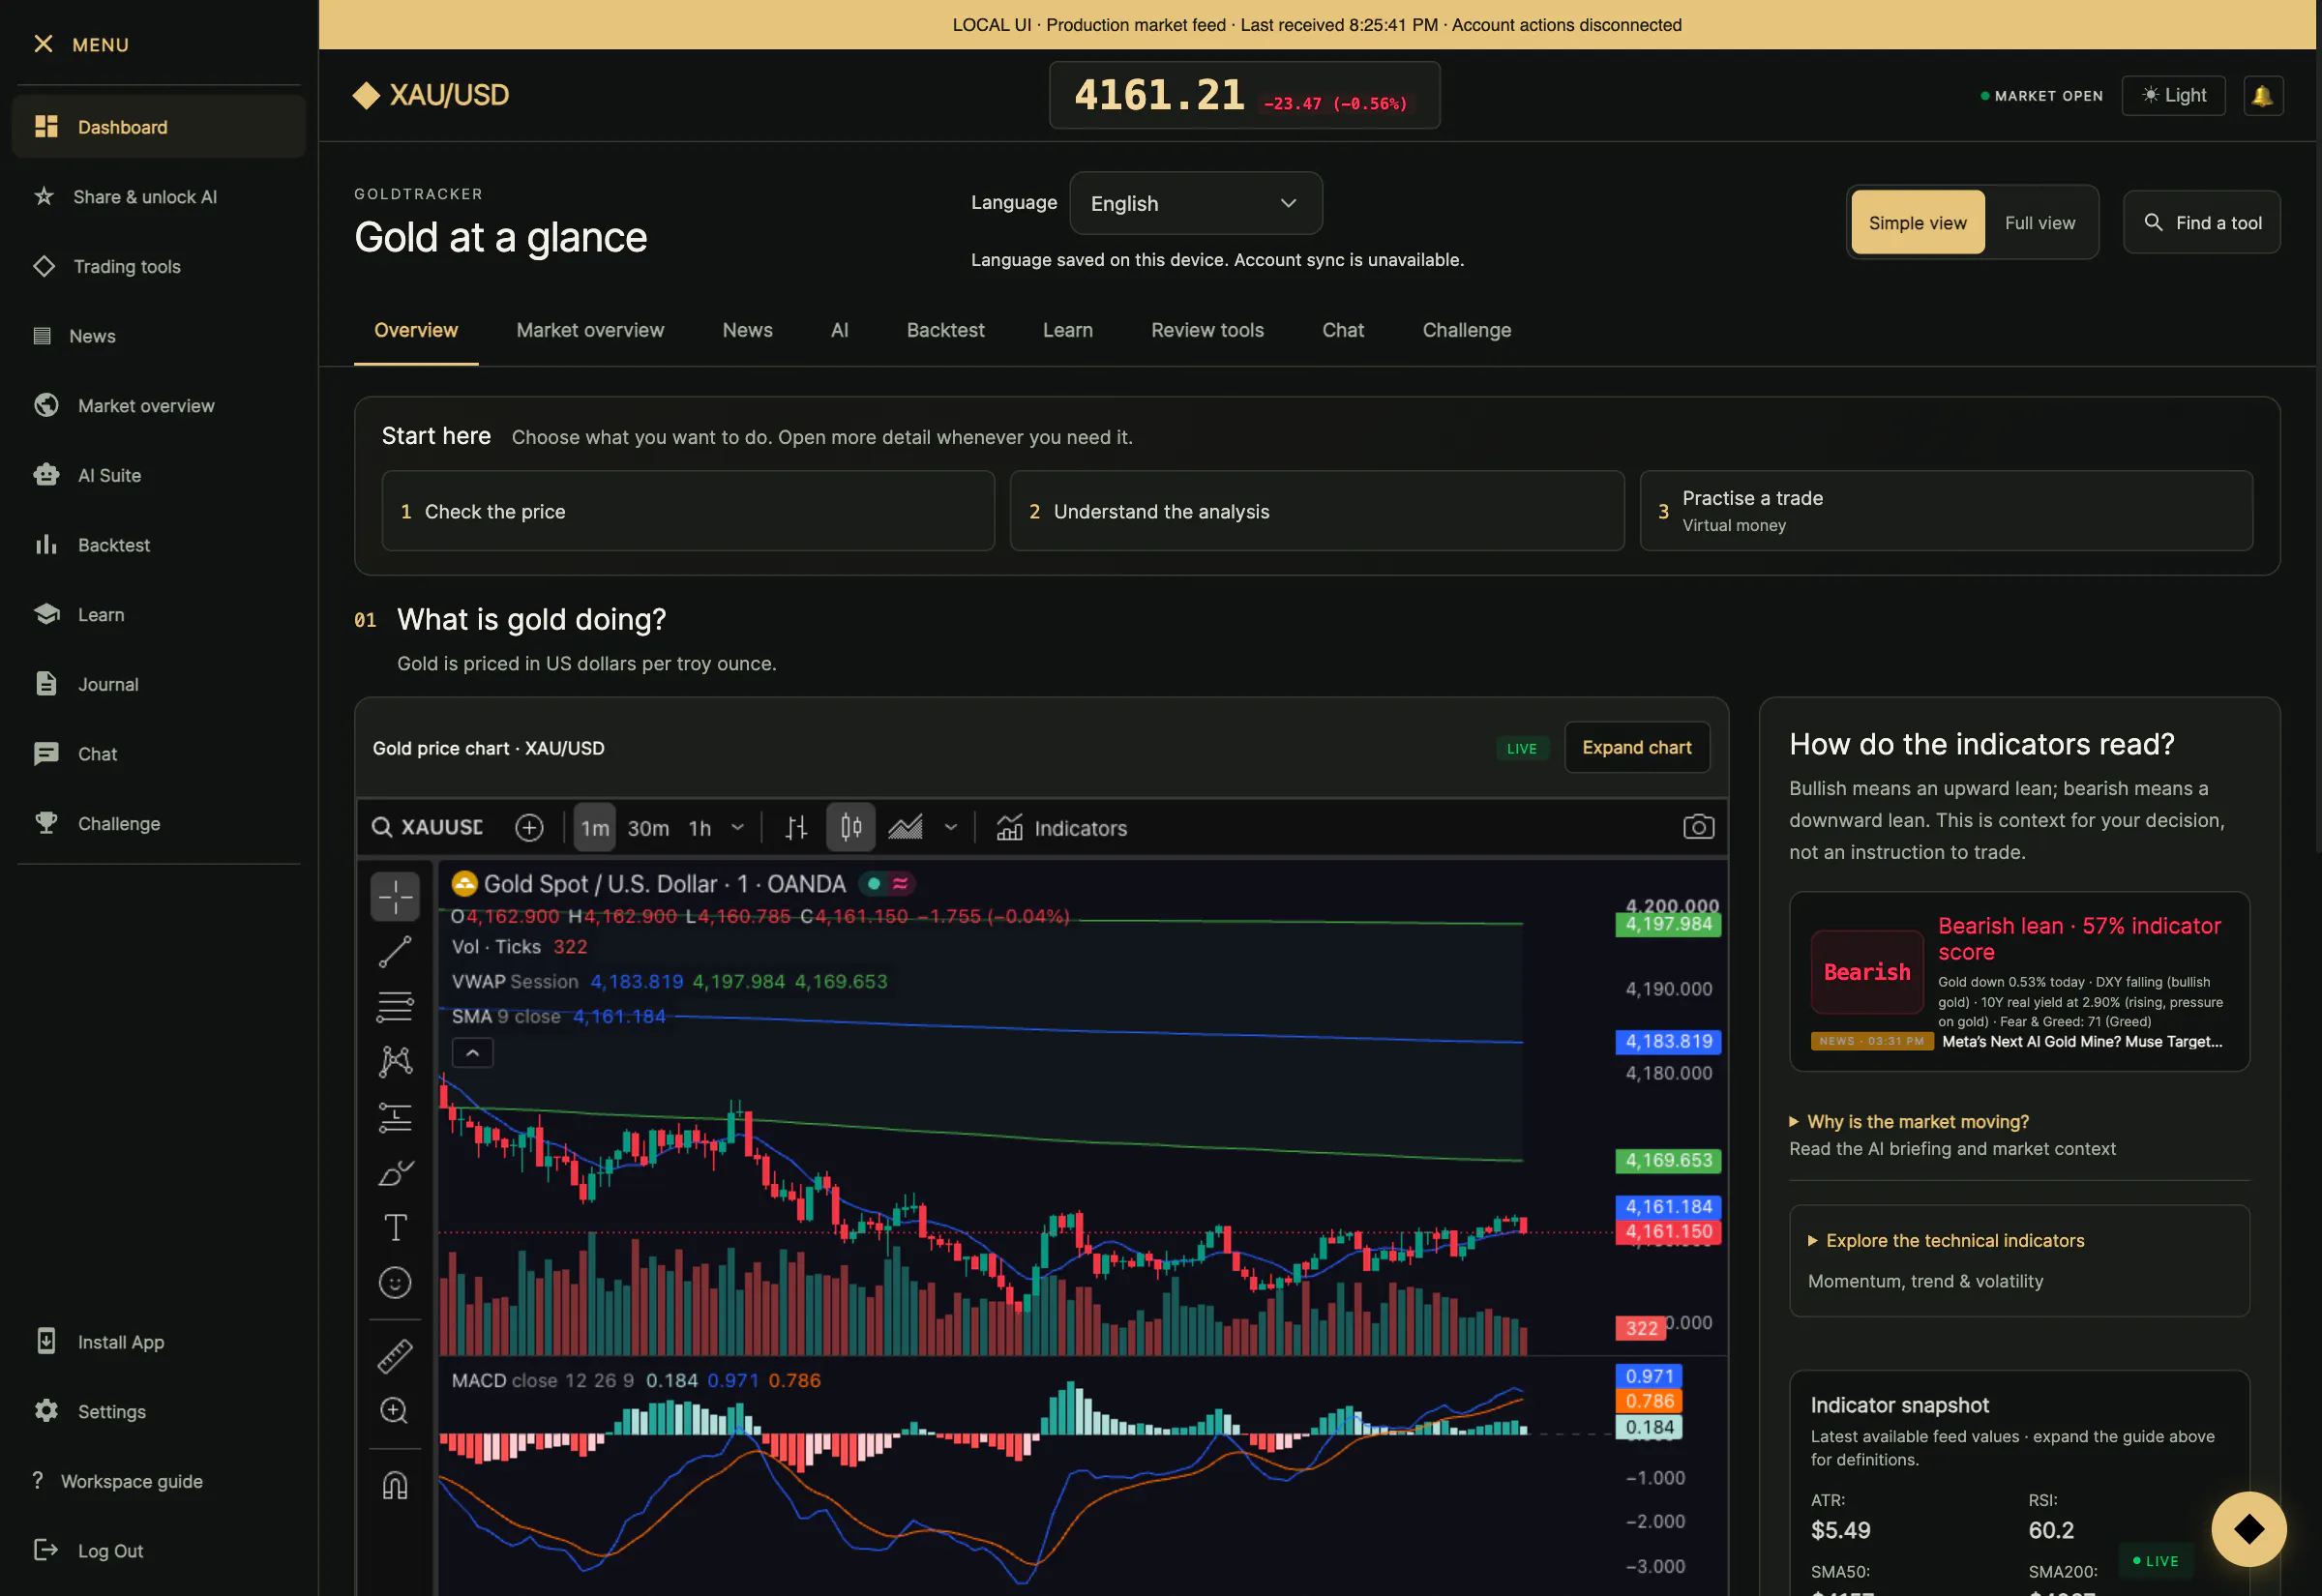Viewport: 2322px width, 1596px height.
Task: Select the XABCD pattern tool
Action: tap(395, 1061)
